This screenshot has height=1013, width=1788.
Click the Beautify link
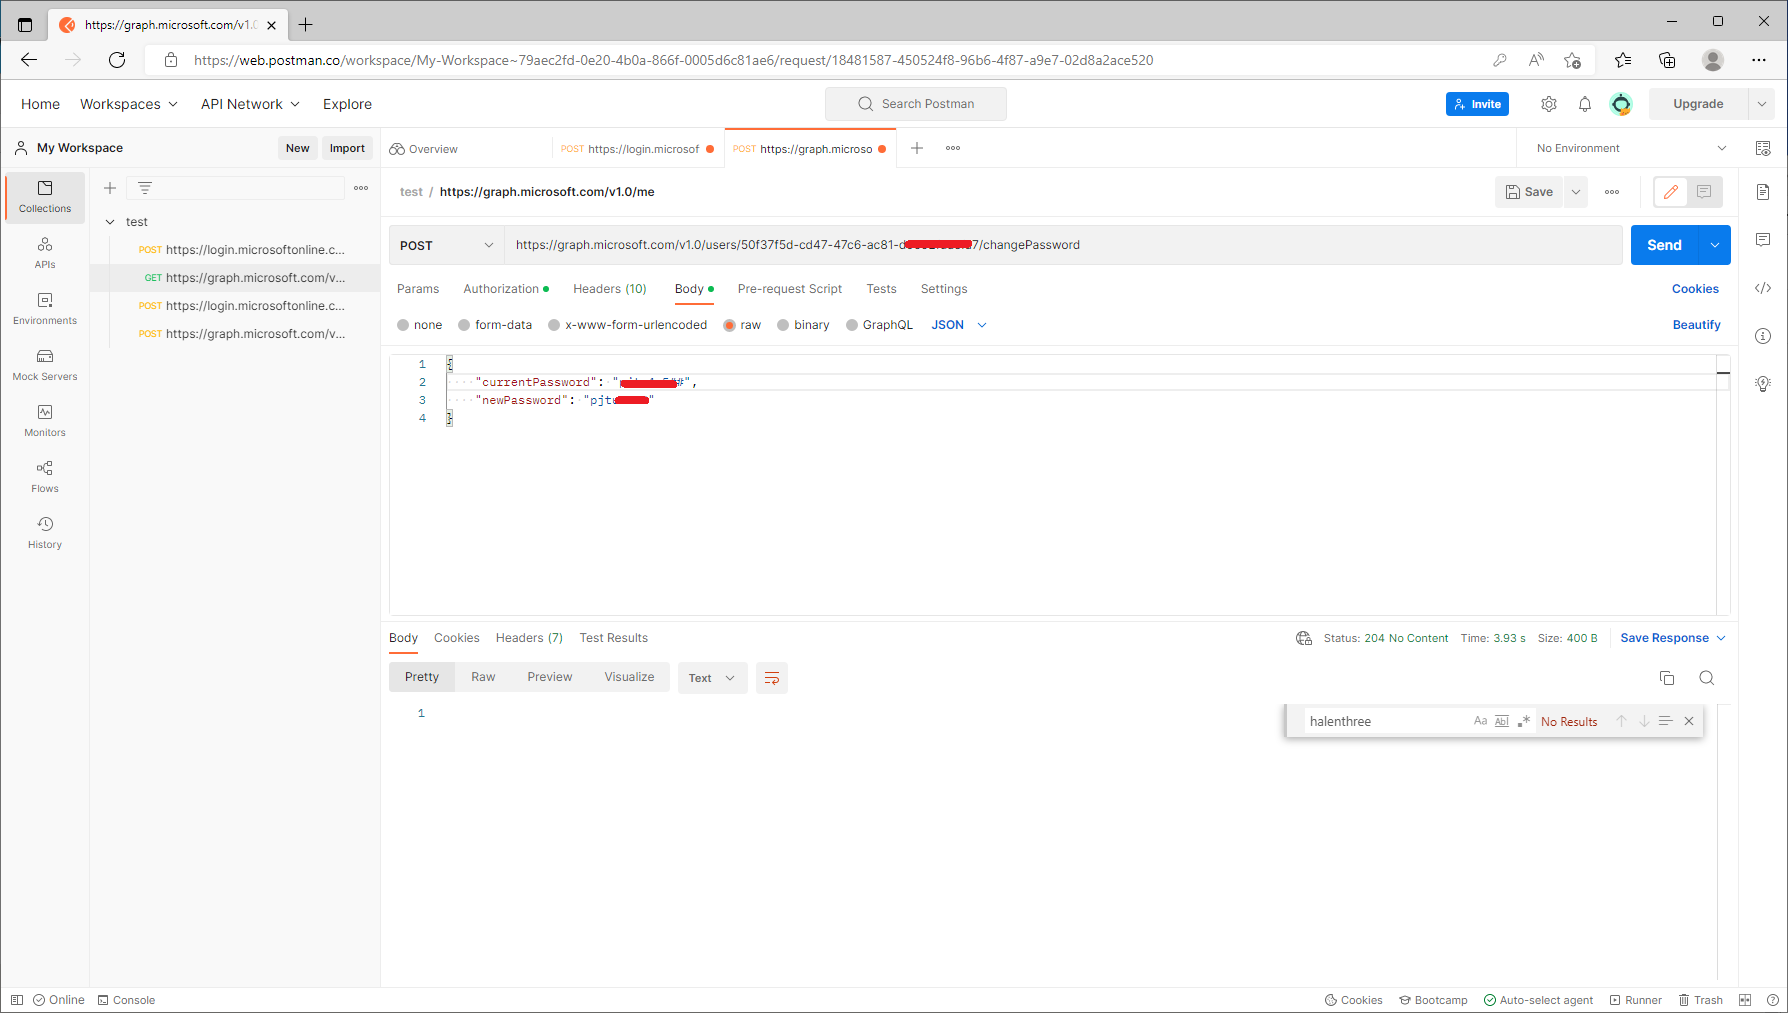pos(1696,325)
